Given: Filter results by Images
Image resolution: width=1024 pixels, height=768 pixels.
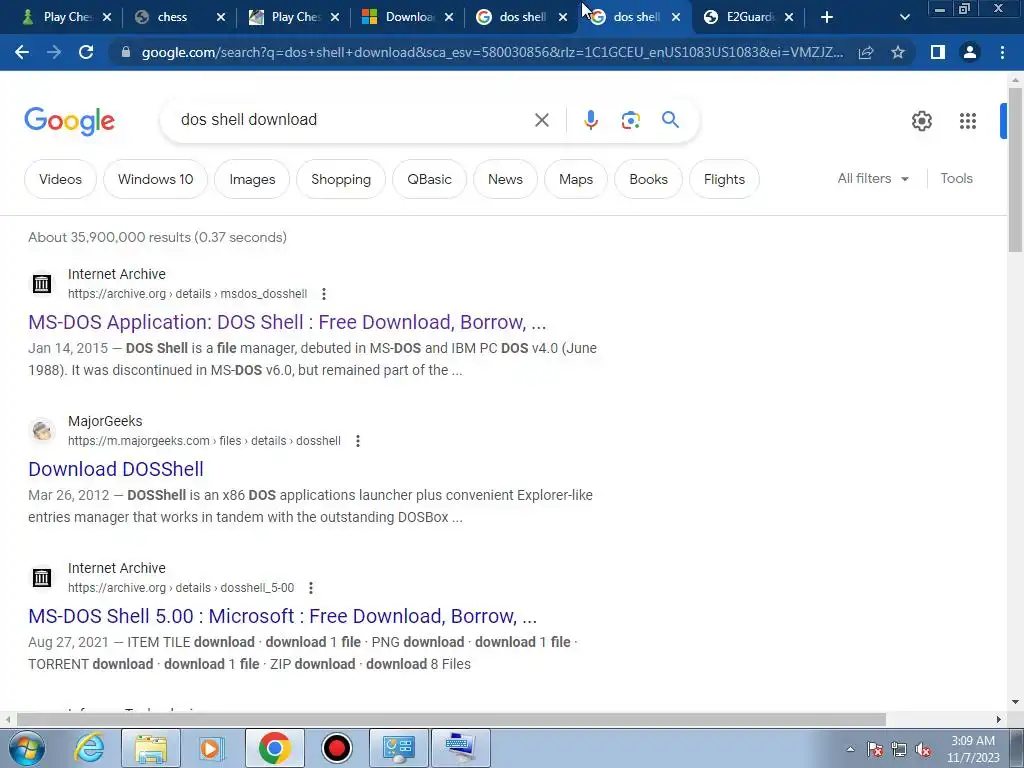Looking at the screenshot, I should coord(252,179).
